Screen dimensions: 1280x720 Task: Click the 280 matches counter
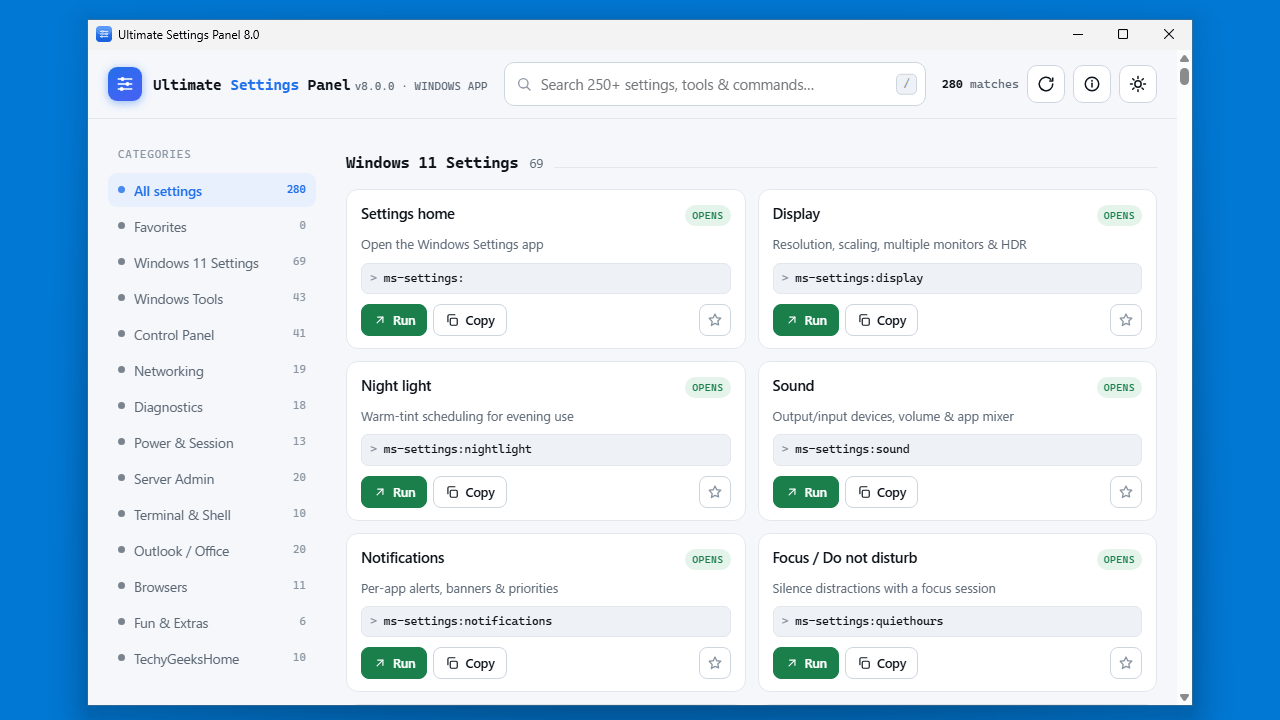pos(980,84)
